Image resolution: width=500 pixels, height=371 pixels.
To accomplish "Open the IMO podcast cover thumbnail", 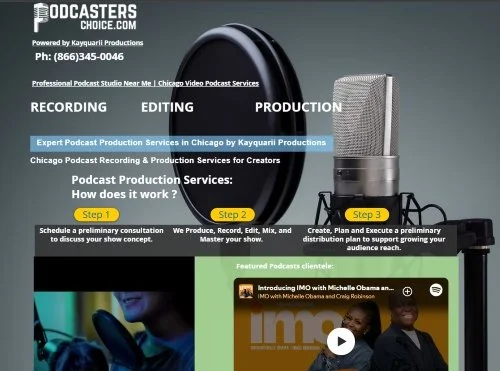I will 246,291.
